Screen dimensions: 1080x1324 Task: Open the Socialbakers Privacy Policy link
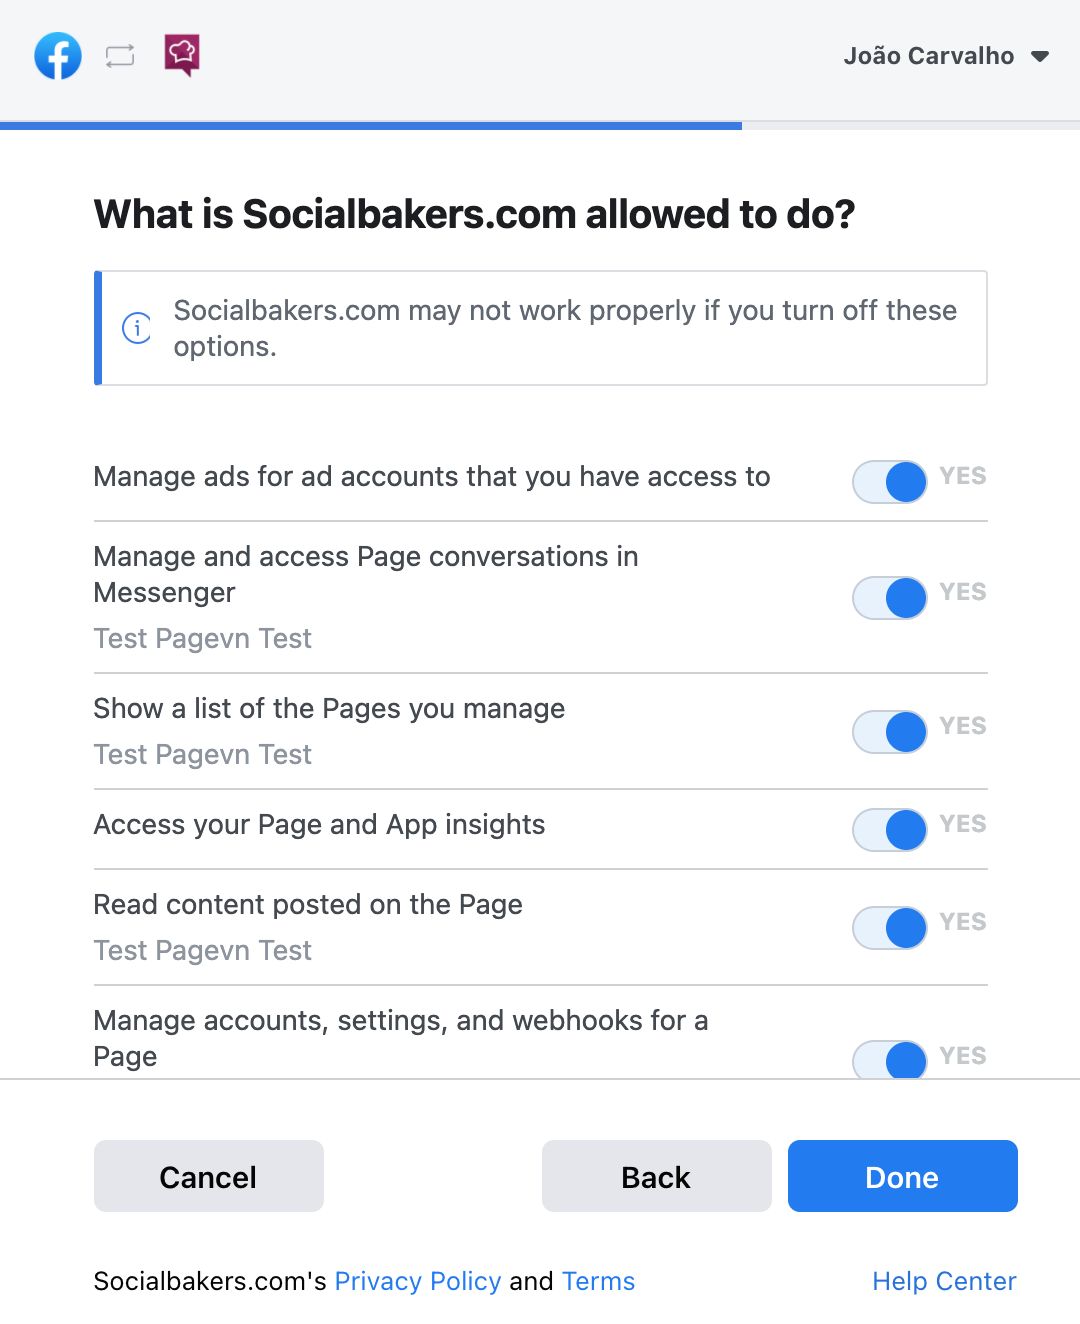418,1281
